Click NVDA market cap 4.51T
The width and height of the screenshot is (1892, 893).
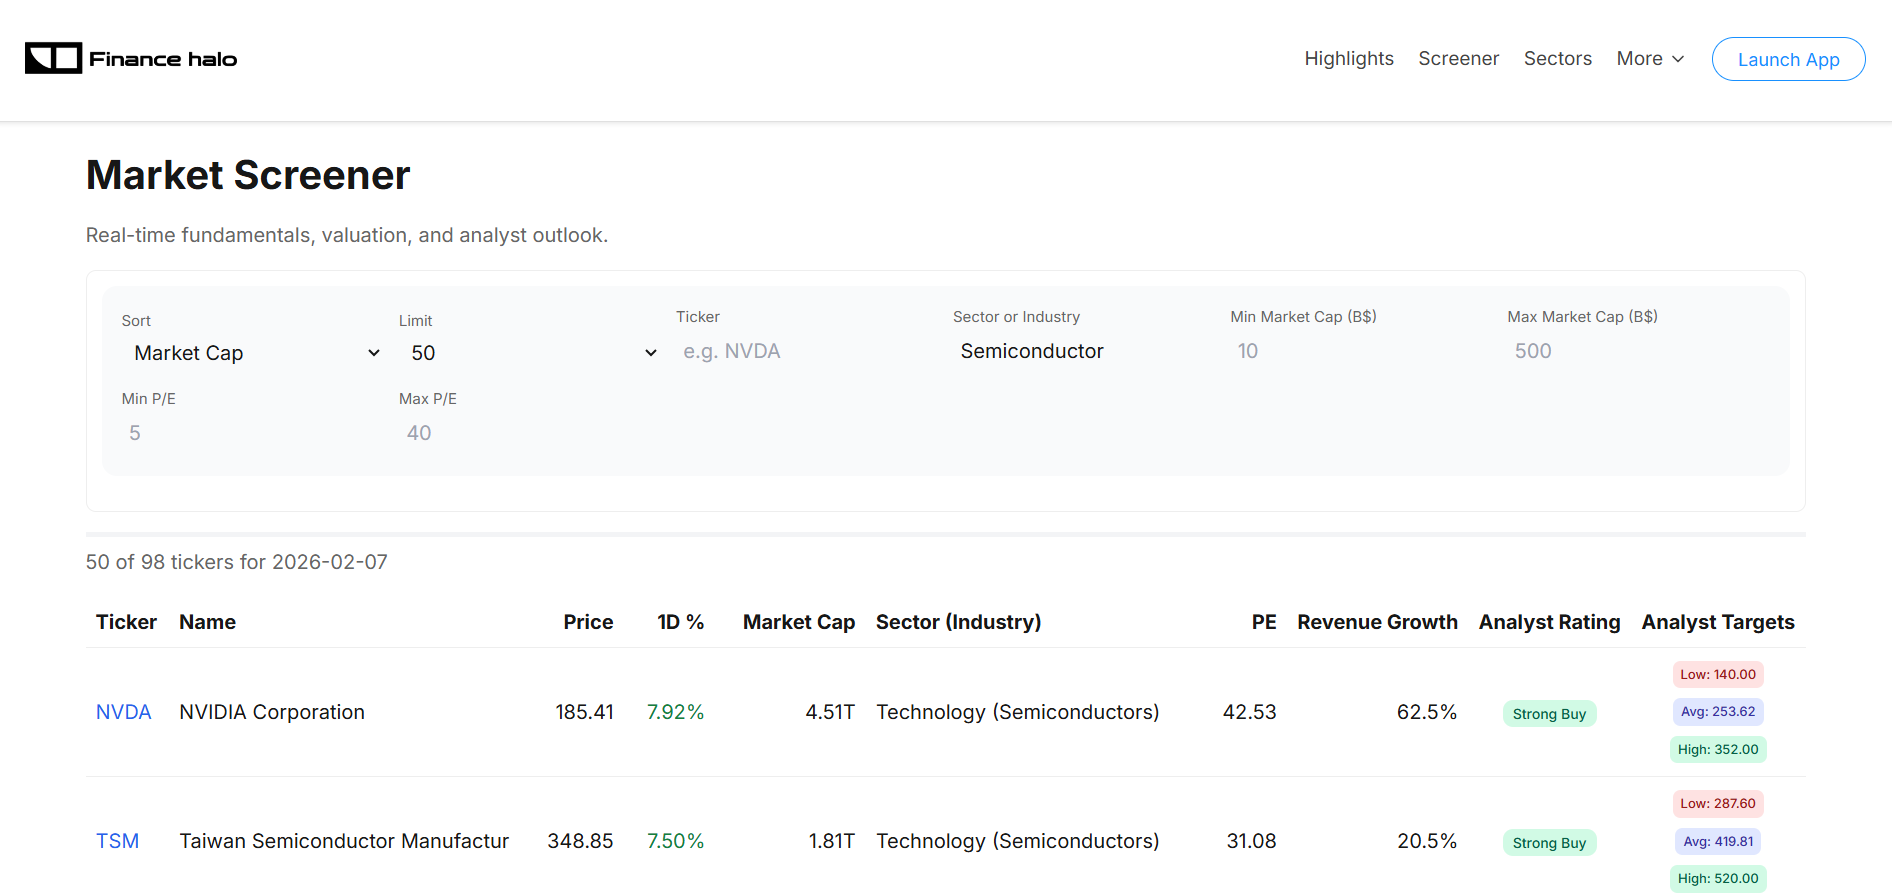tap(830, 712)
